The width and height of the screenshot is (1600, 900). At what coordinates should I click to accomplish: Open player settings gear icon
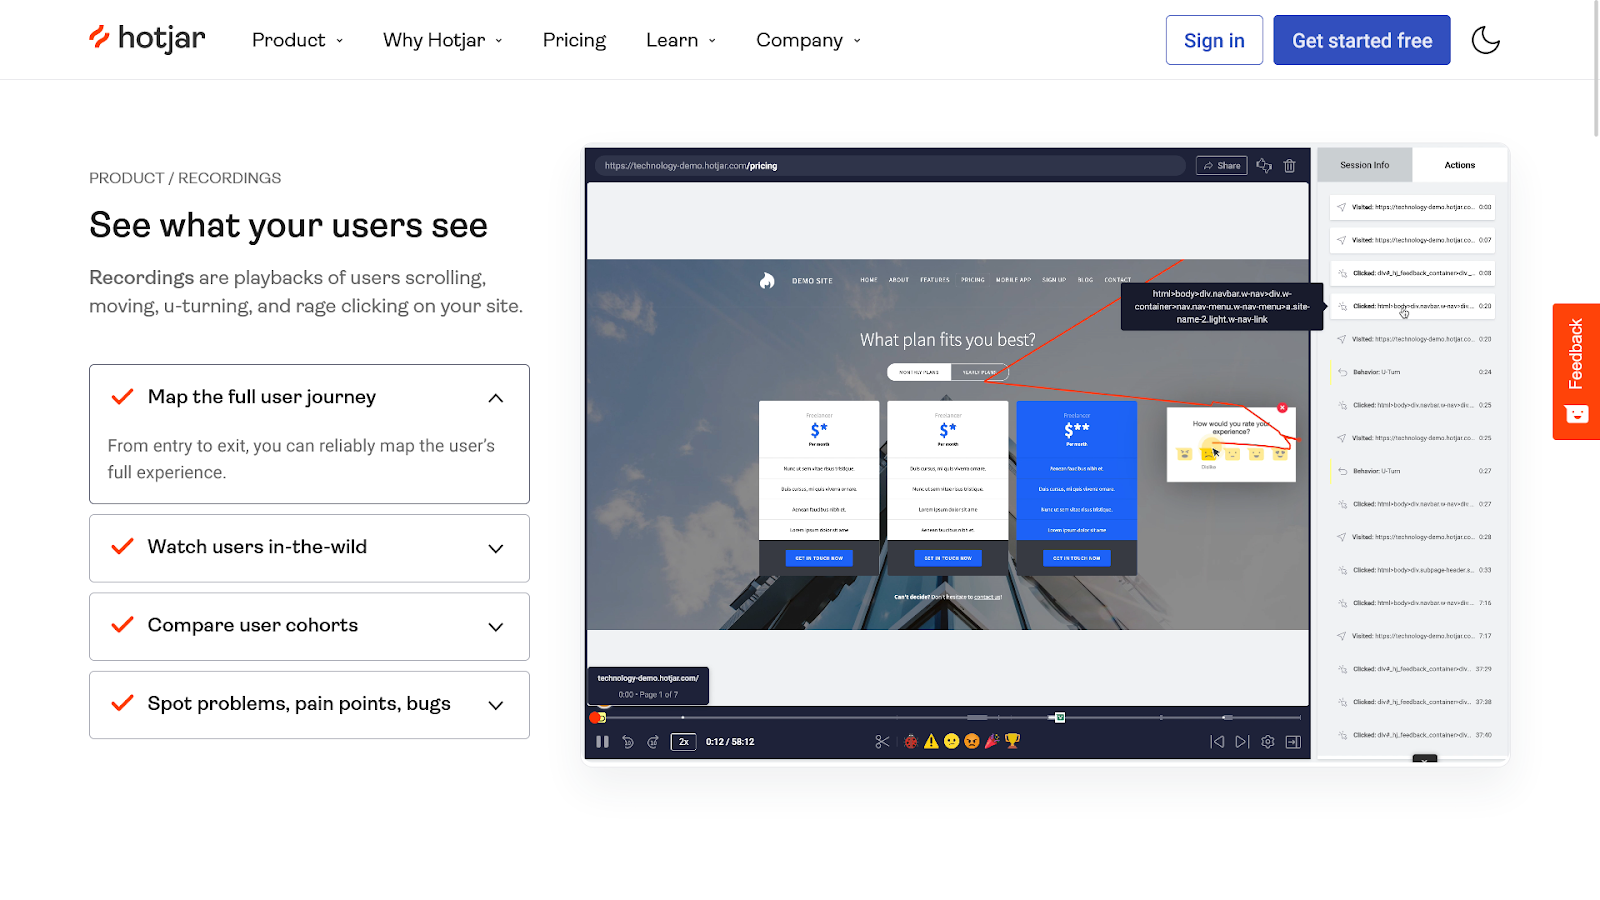coord(1268,742)
